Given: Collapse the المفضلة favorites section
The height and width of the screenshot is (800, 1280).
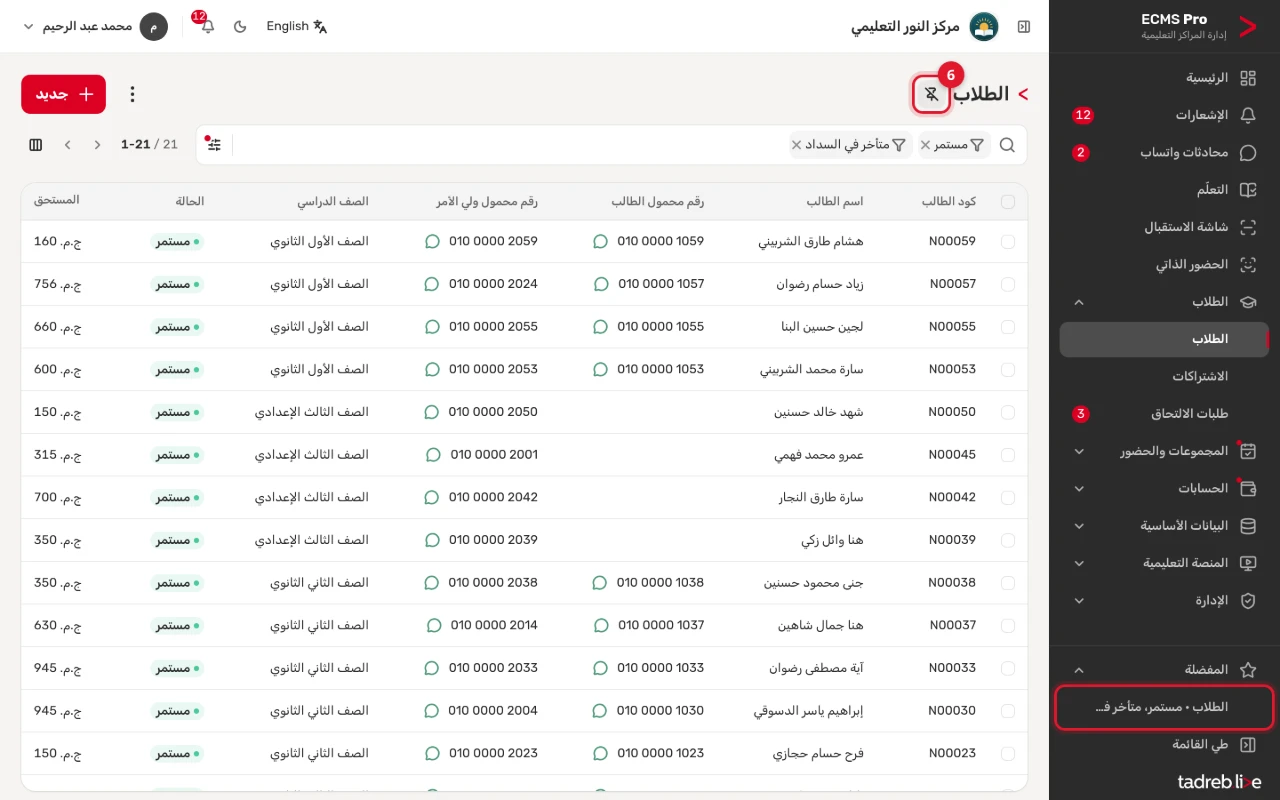Looking at the screenshot, I should click(1164, 670).
